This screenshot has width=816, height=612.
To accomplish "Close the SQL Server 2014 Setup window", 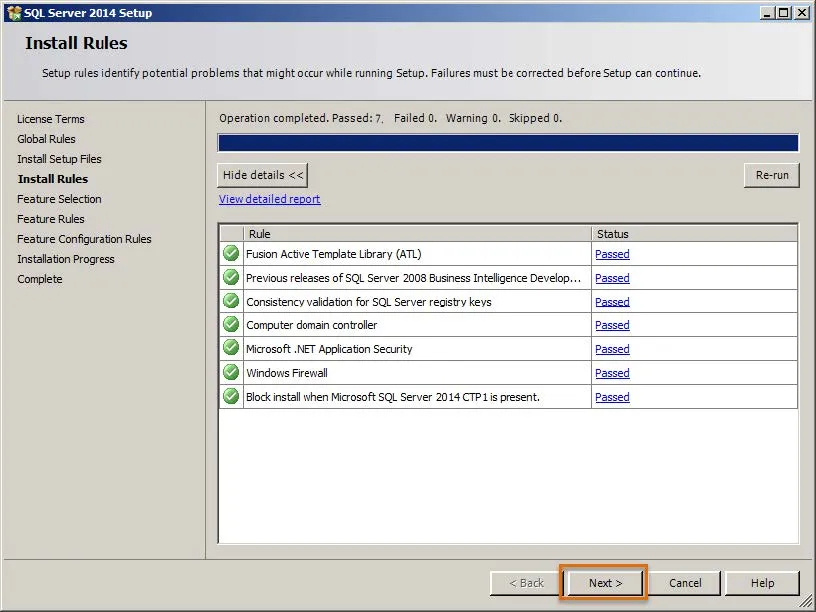I will [x=802, y=13].
